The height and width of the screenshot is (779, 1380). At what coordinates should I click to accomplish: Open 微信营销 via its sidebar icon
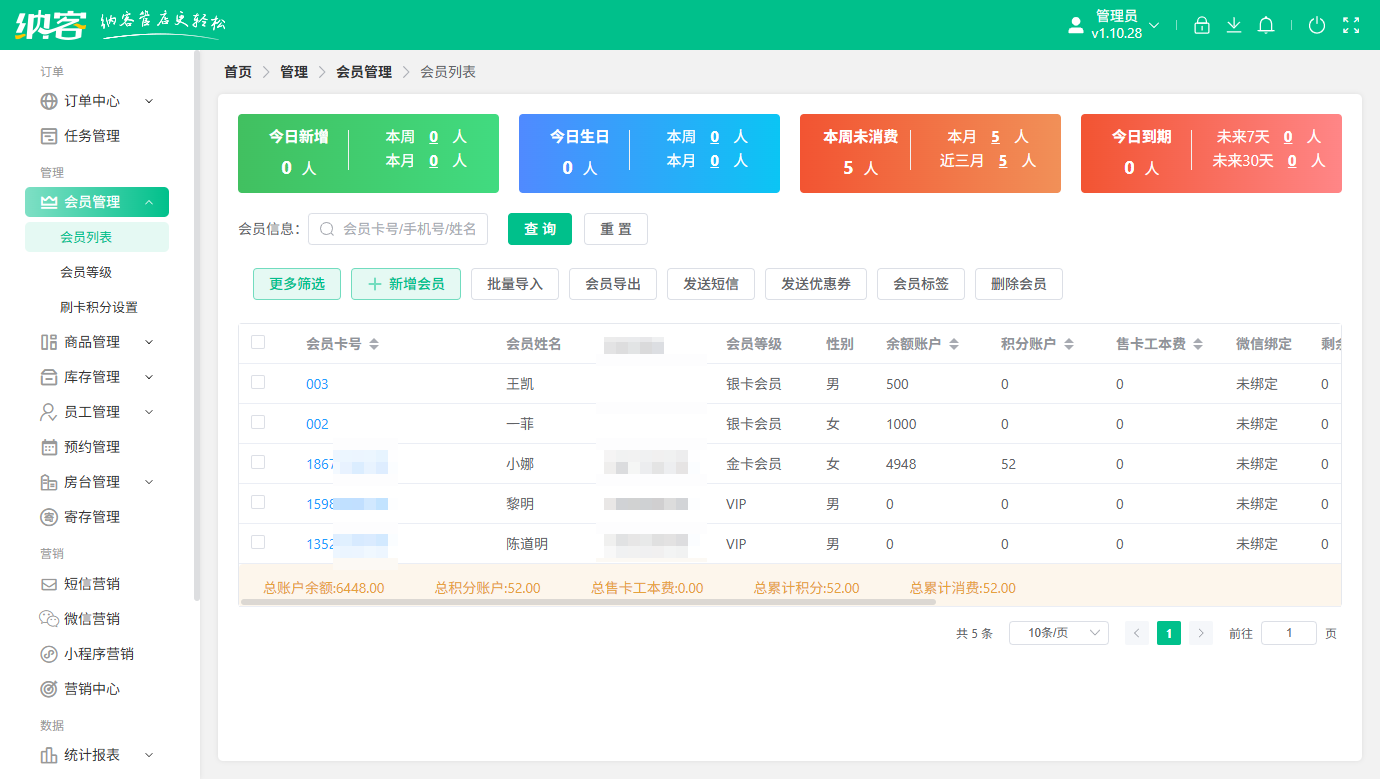tap(49, 619)
